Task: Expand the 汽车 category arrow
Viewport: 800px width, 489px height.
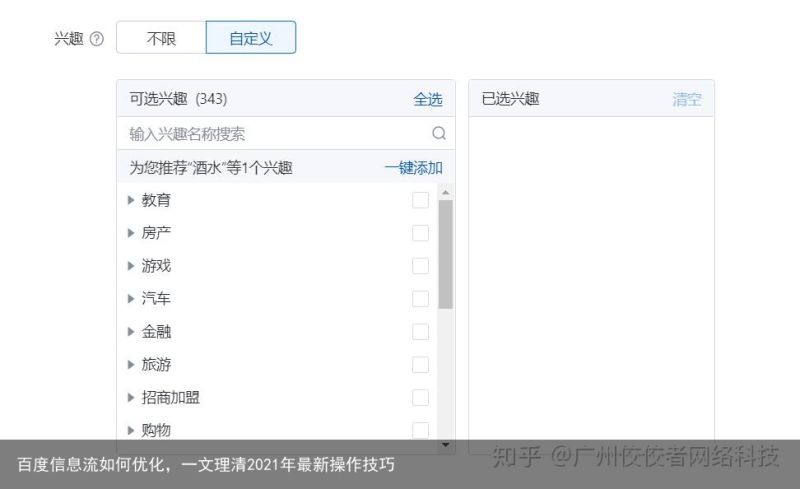Action: click(131, 299)
